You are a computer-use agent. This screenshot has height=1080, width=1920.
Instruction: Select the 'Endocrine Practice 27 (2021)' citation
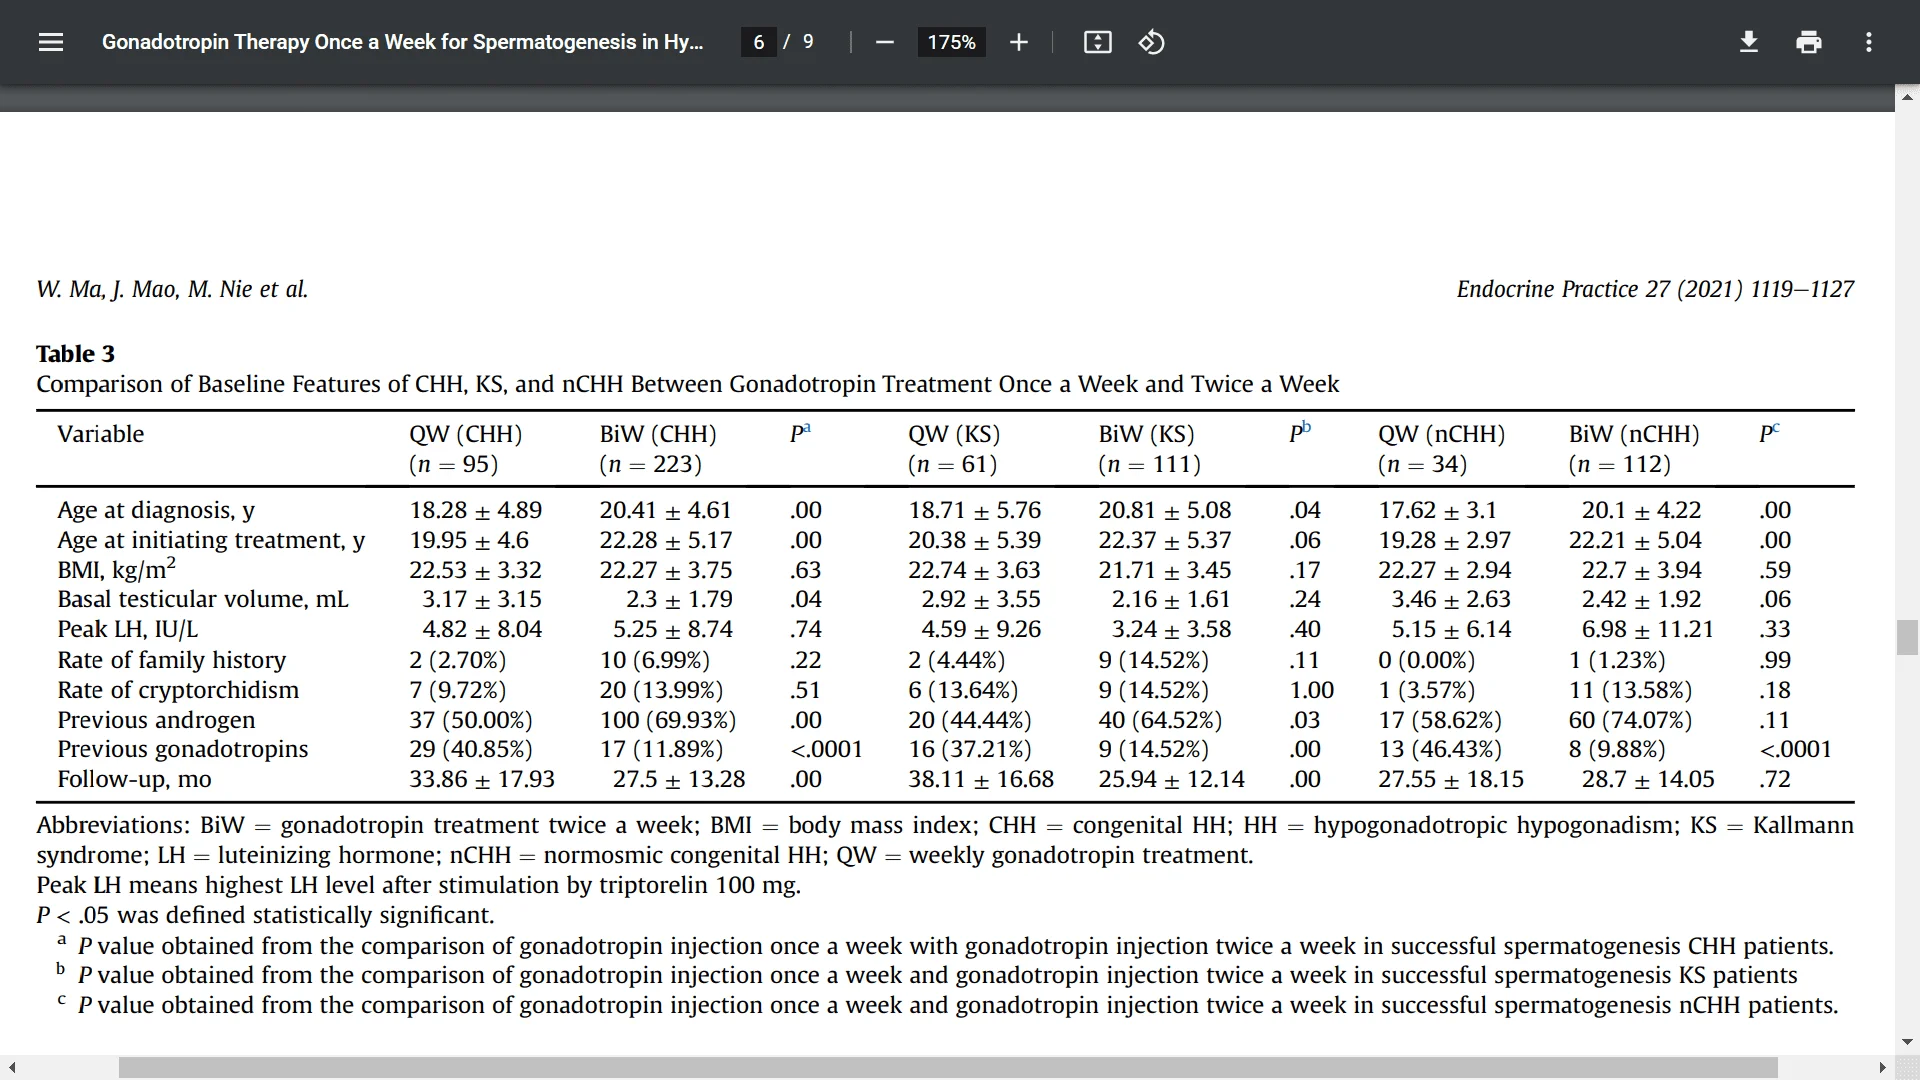click(1598, 289)
